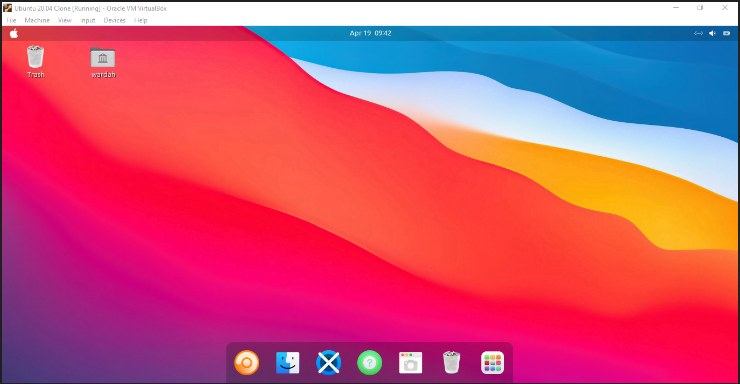Open the date and time clock menu
The height and width of the screenshot is (384, 740).
(370, 33)
